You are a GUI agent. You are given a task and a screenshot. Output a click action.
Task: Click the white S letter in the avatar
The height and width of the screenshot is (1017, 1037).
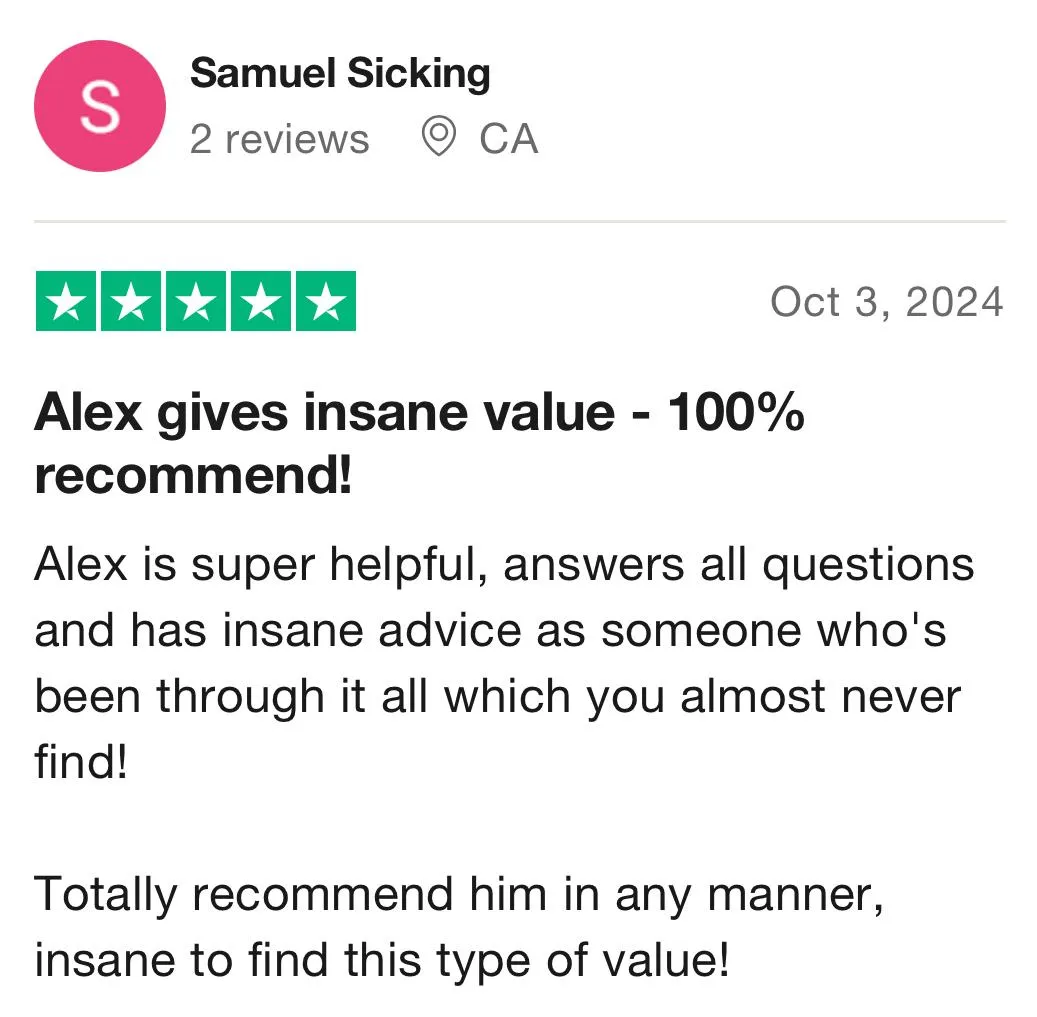click(101, 106)
